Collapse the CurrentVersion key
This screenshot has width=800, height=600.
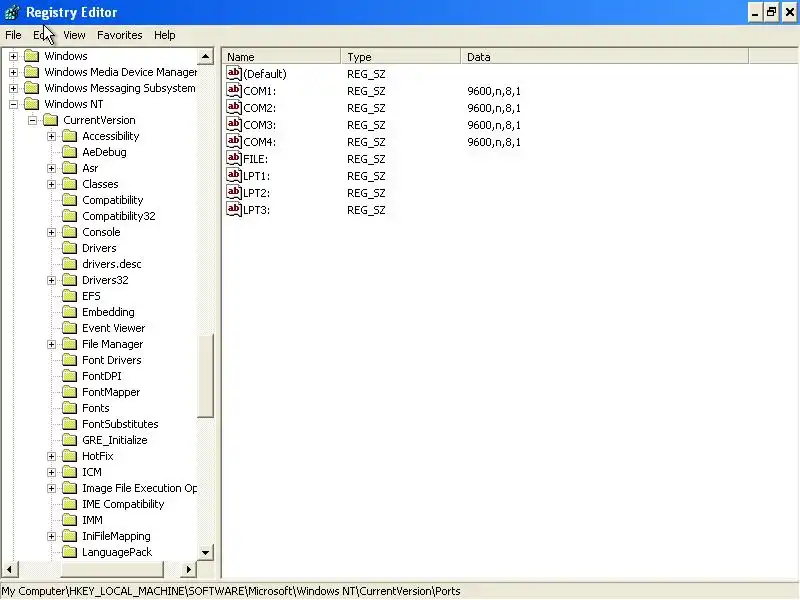(33, 120)
